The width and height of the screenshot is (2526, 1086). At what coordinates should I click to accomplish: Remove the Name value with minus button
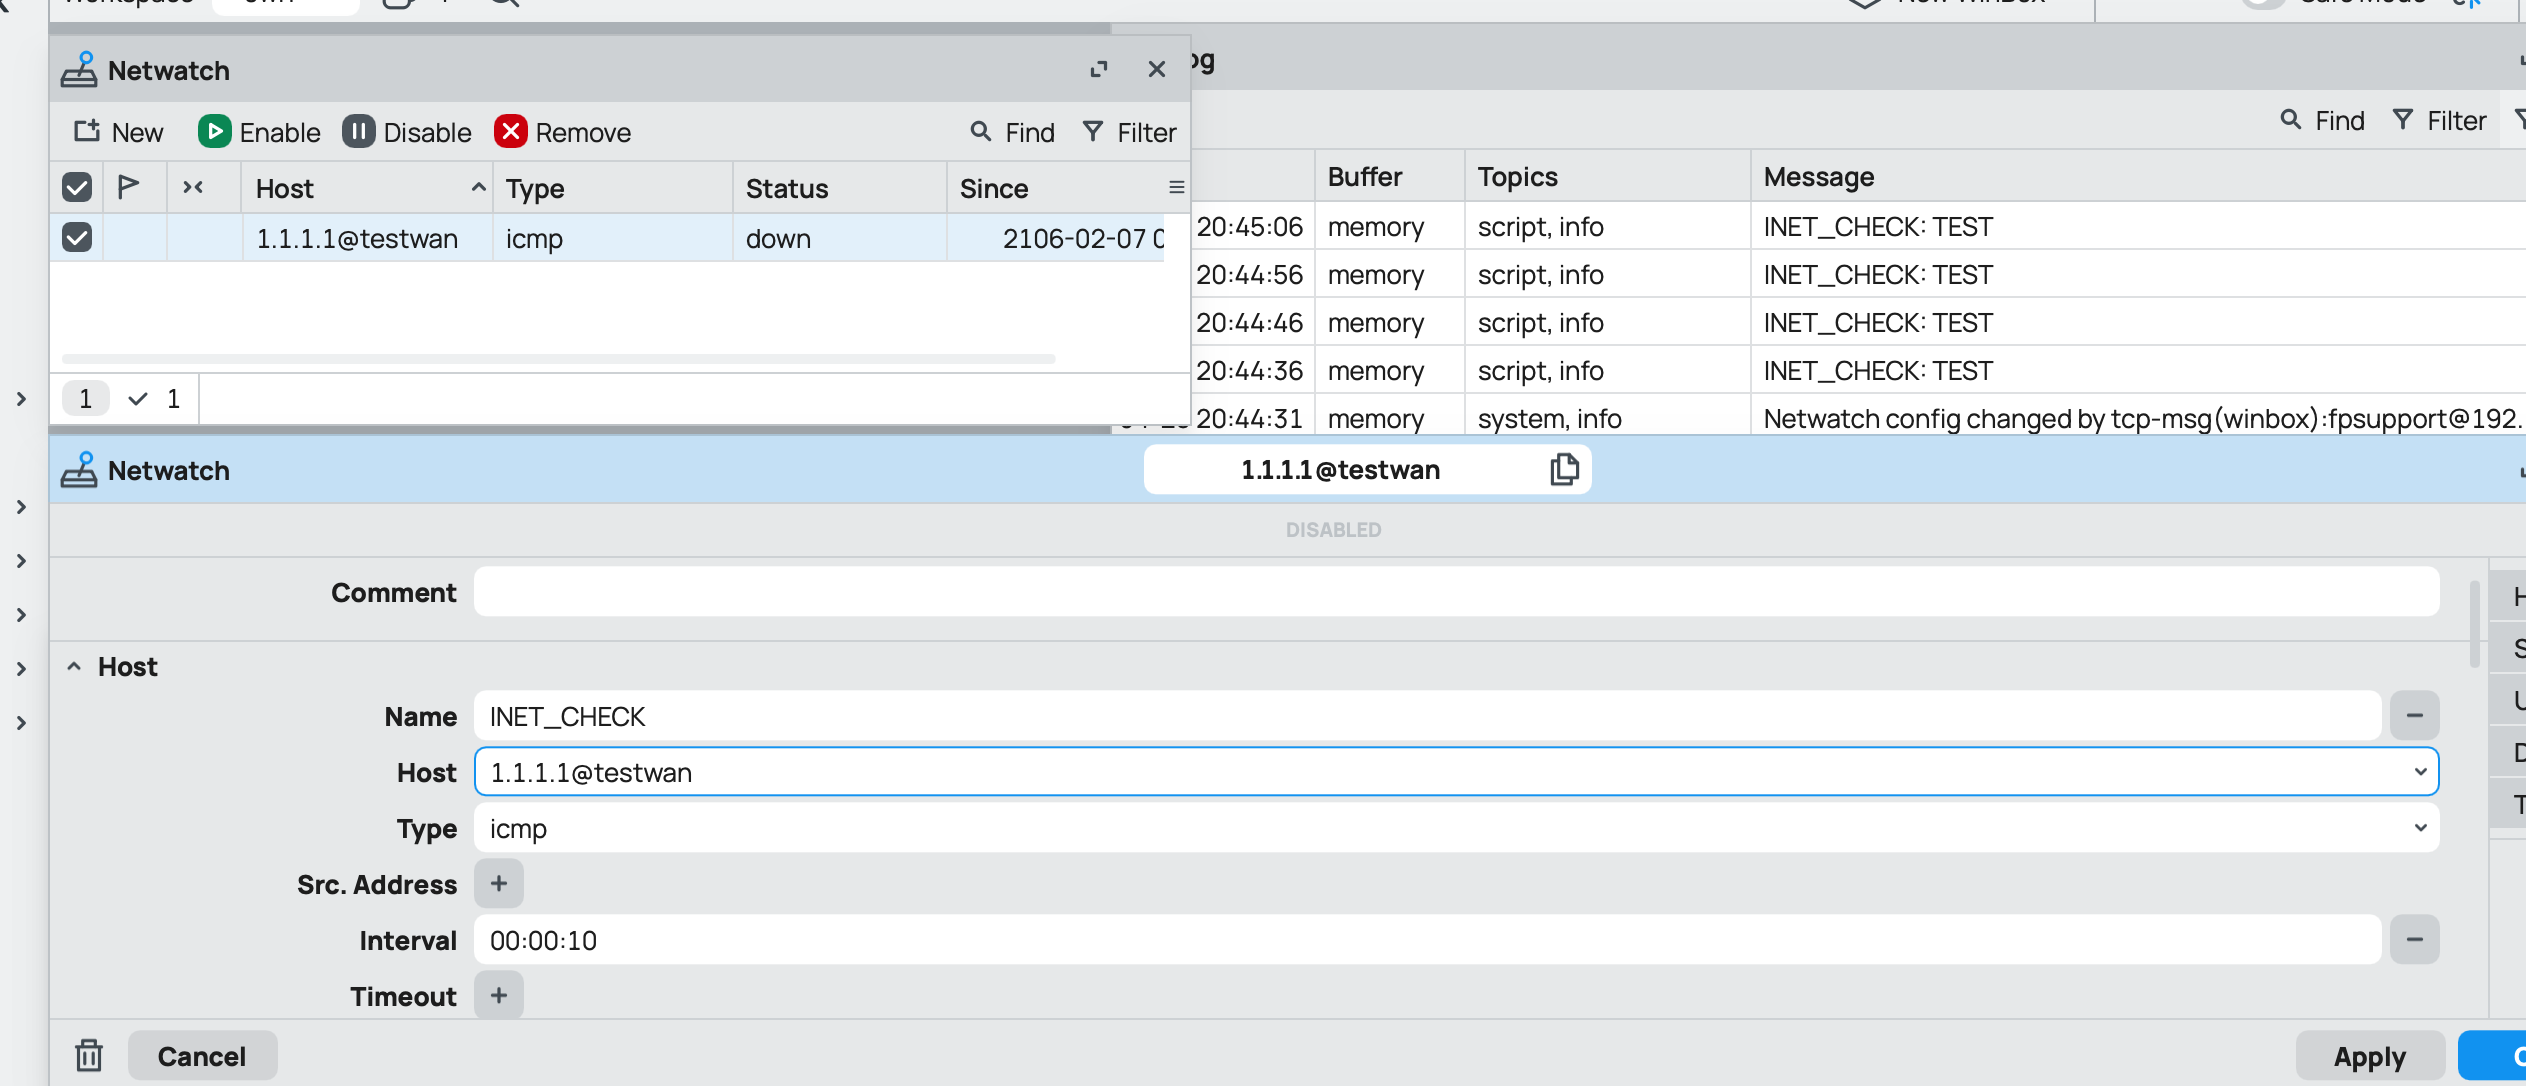[2414, 716]
